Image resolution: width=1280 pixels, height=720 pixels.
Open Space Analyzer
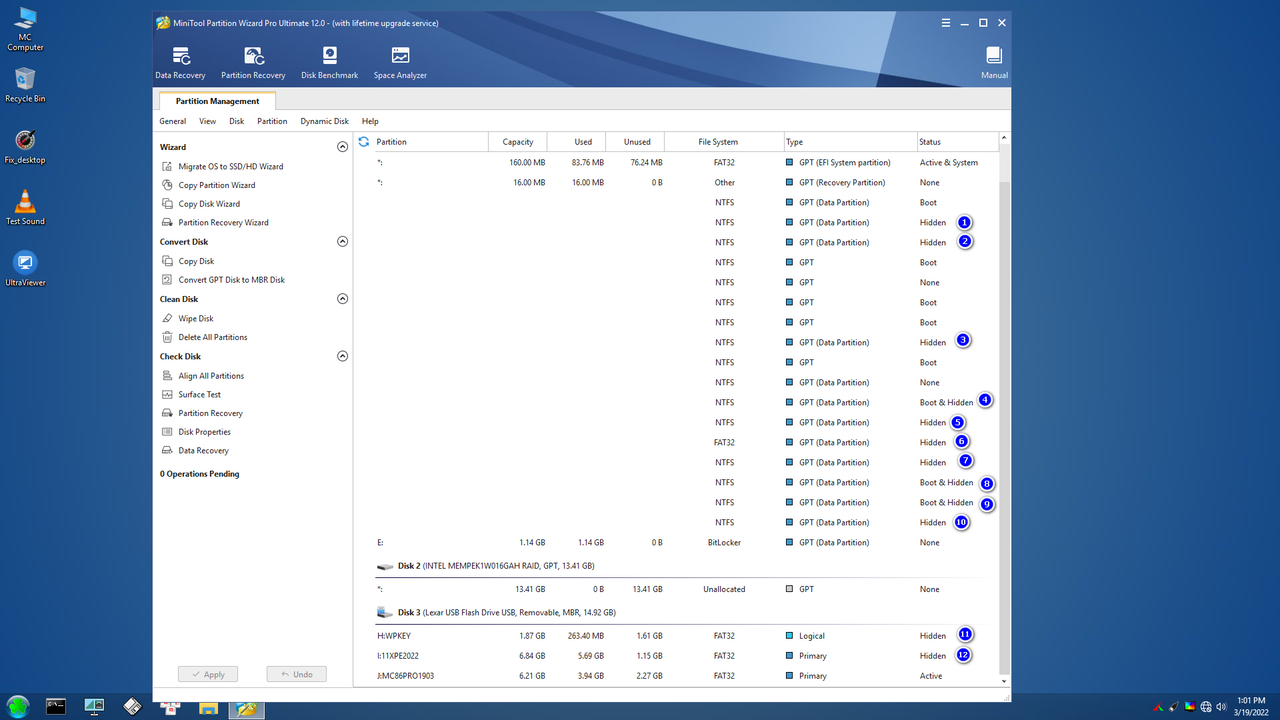[x=400, y=63]
